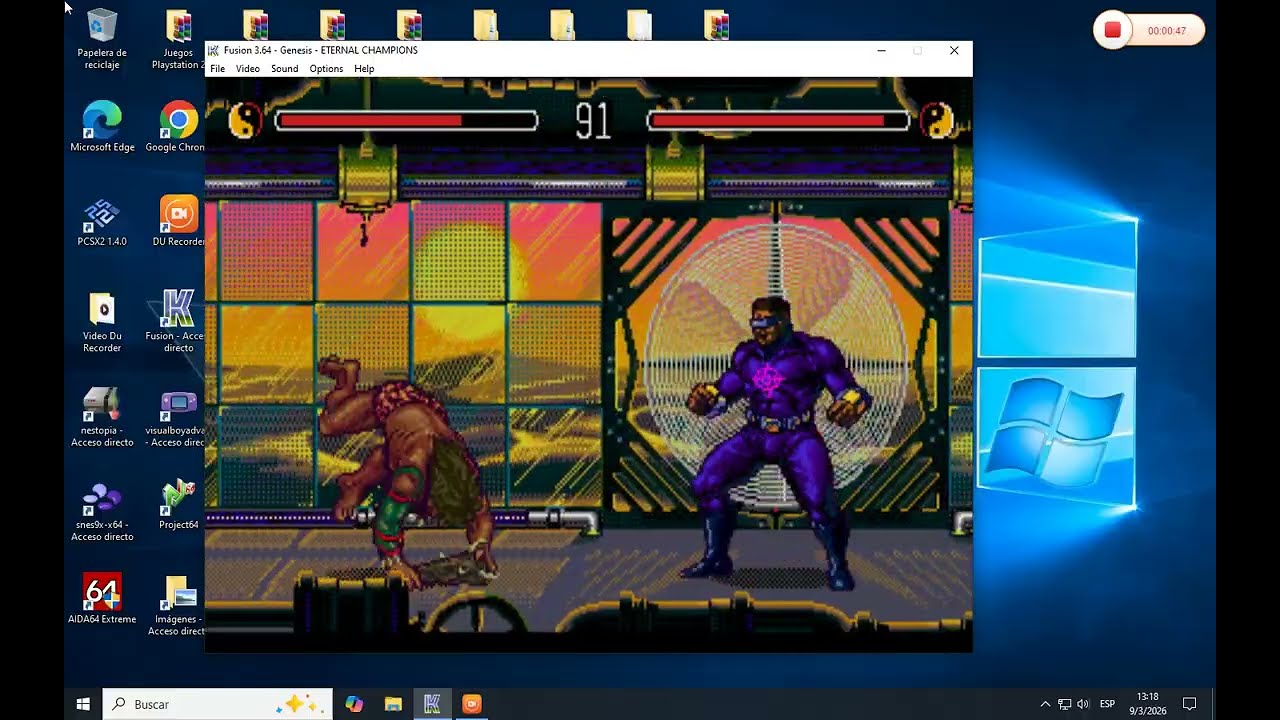Switch the ESP input language indicator
The height and width of the screenshot is (720, 1280).
click(x=1107, y=704)
